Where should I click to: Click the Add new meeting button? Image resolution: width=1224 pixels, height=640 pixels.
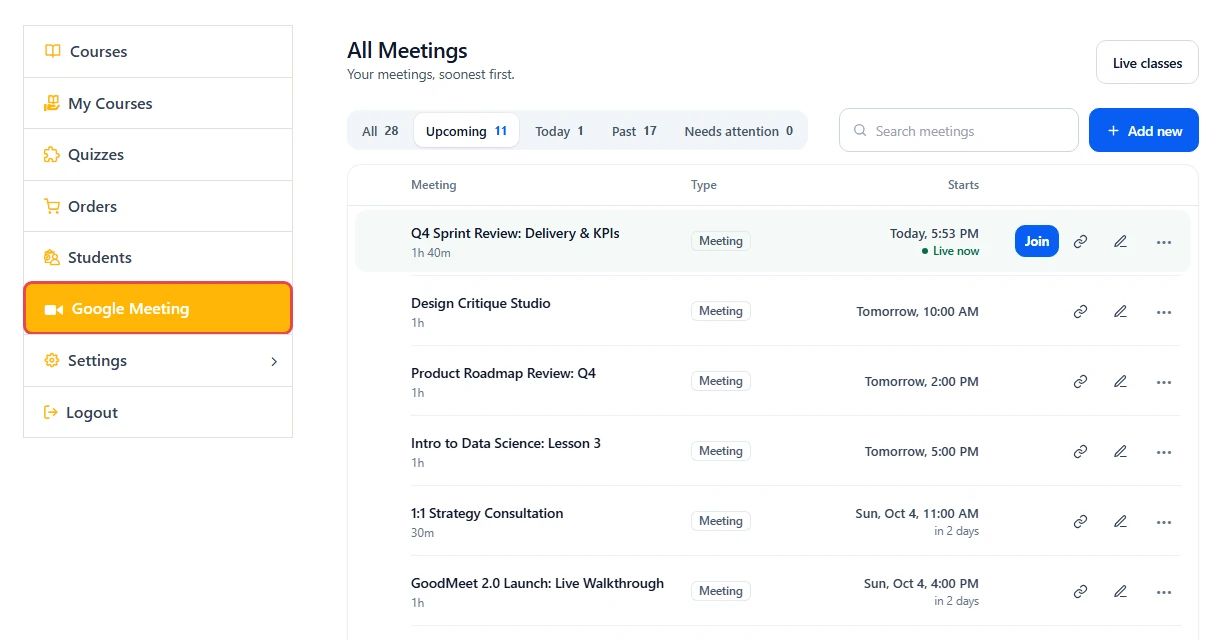(1144, 131)
